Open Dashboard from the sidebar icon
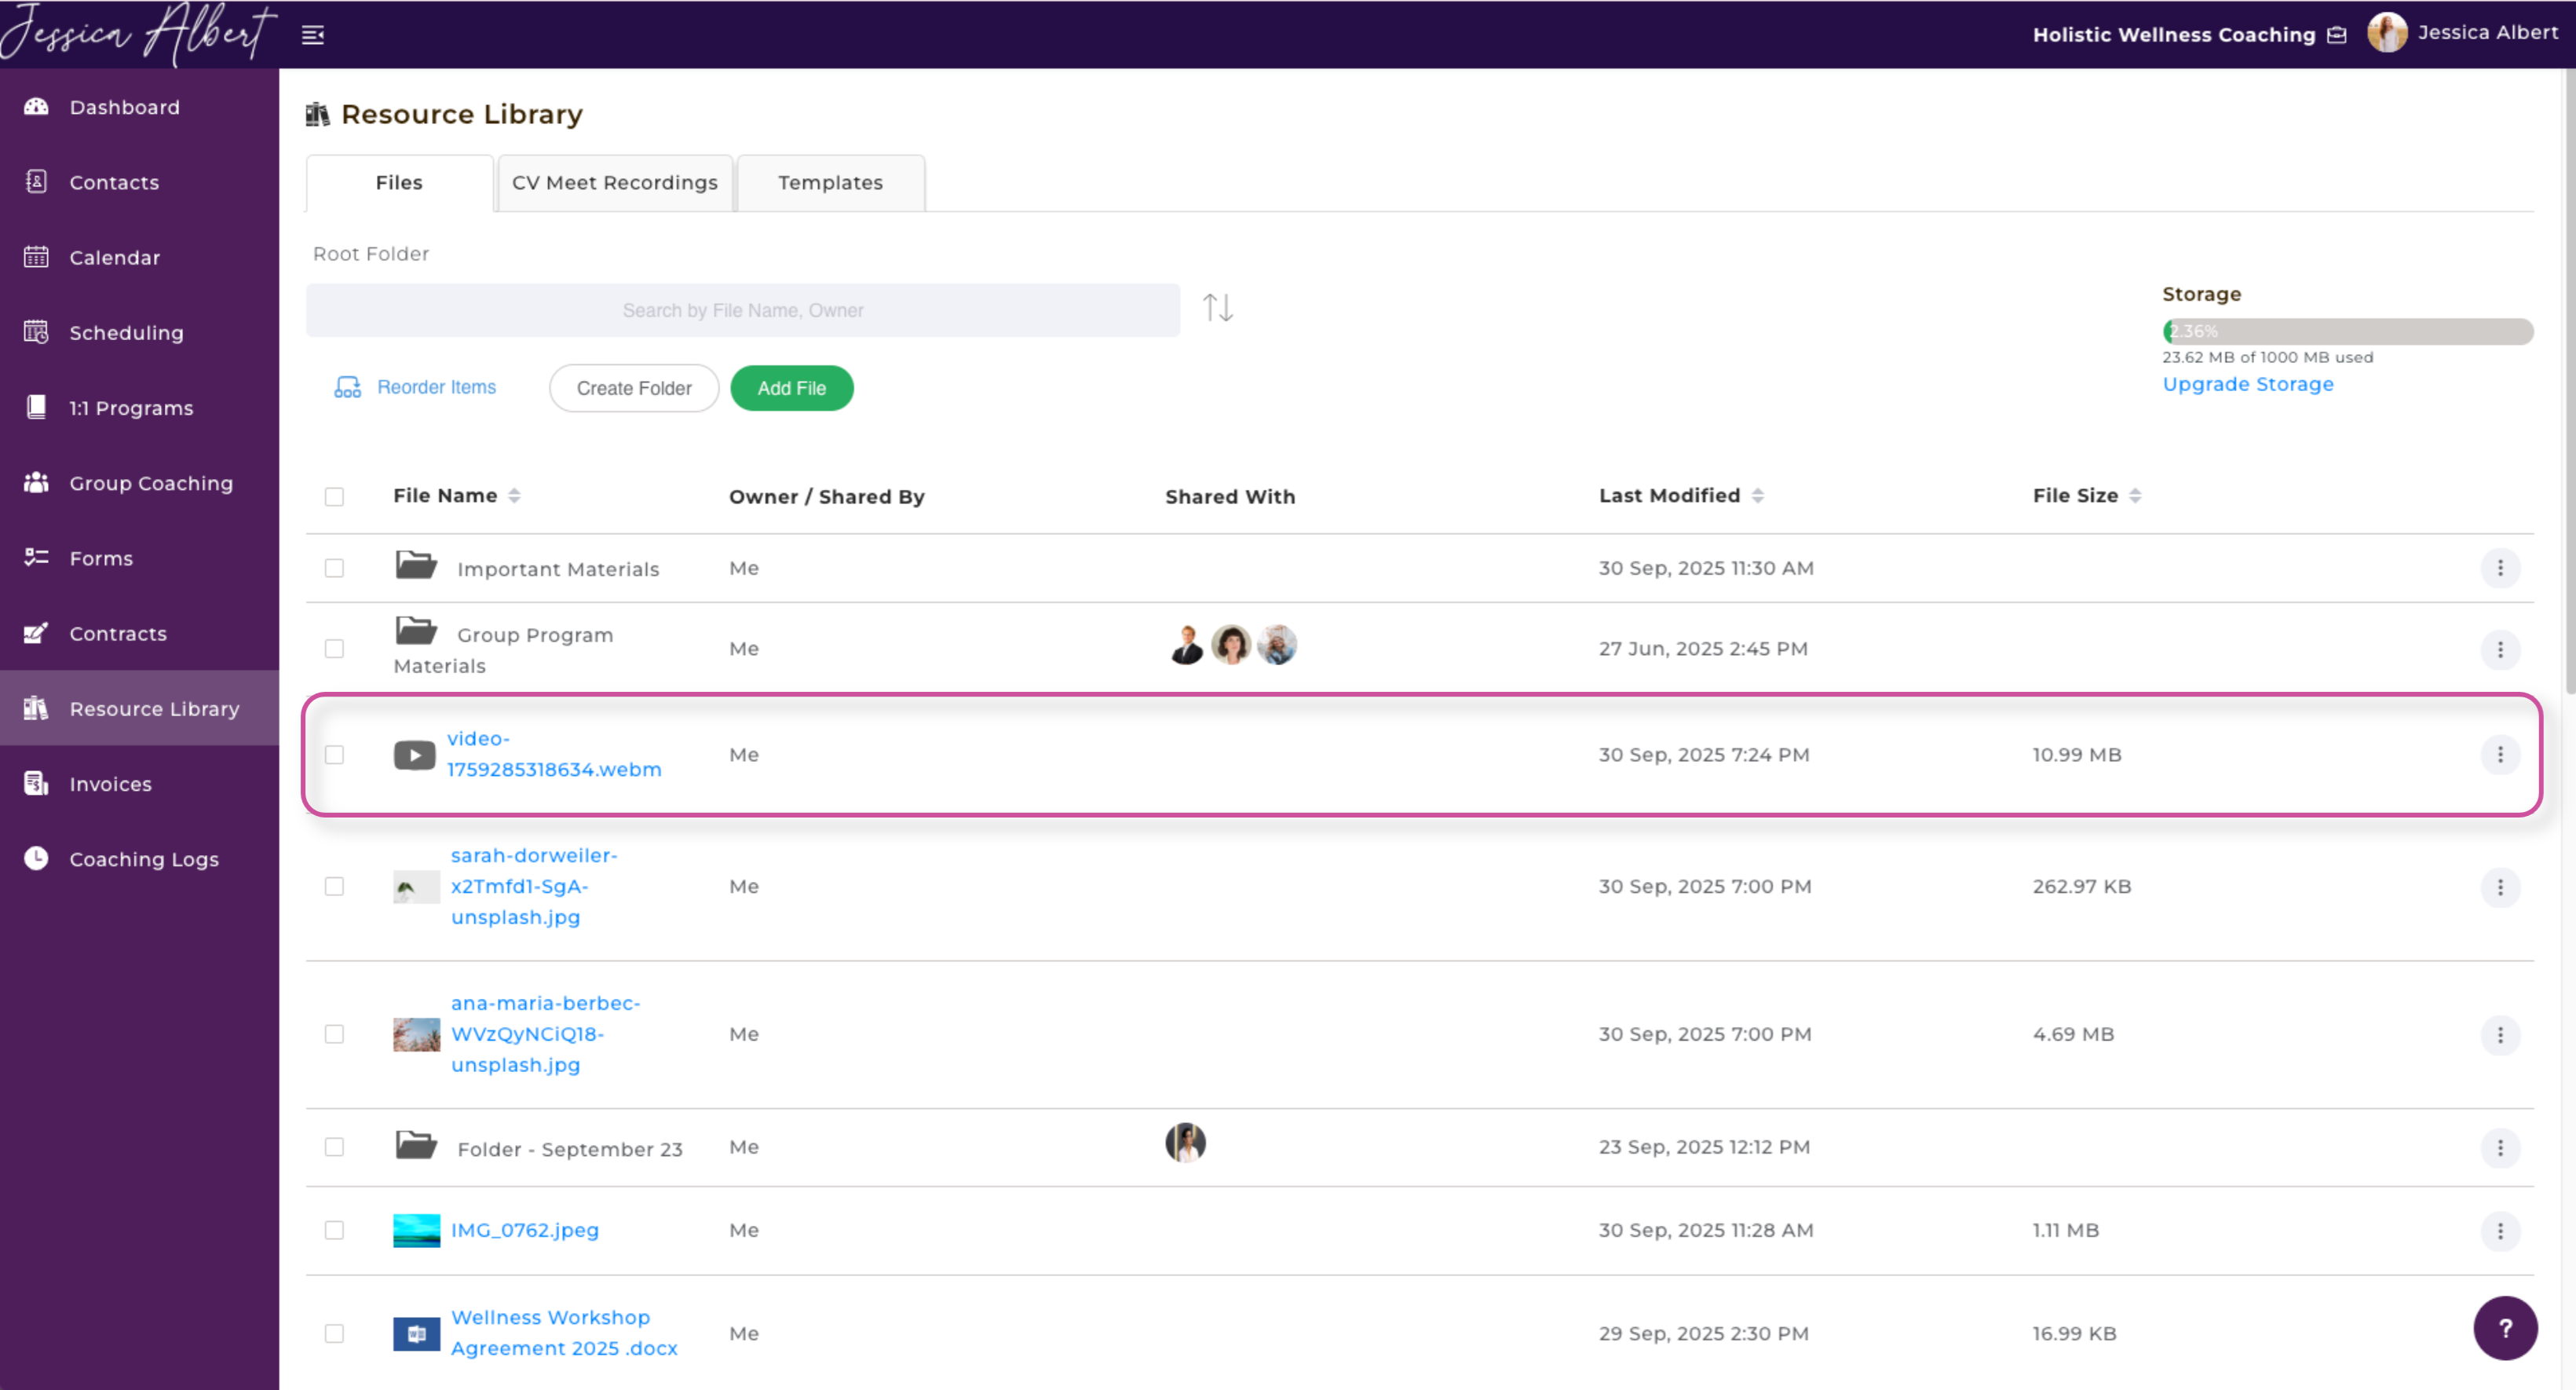Screen dimensions: 2576x1390 pyautogui.click(x=36, y=107)
